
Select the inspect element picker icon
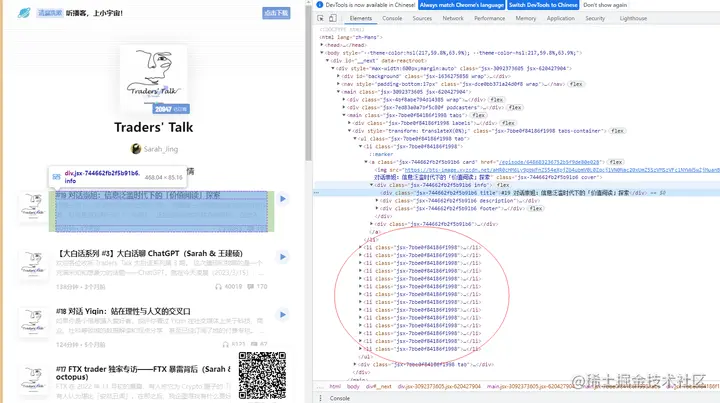[x=321, y=18]
